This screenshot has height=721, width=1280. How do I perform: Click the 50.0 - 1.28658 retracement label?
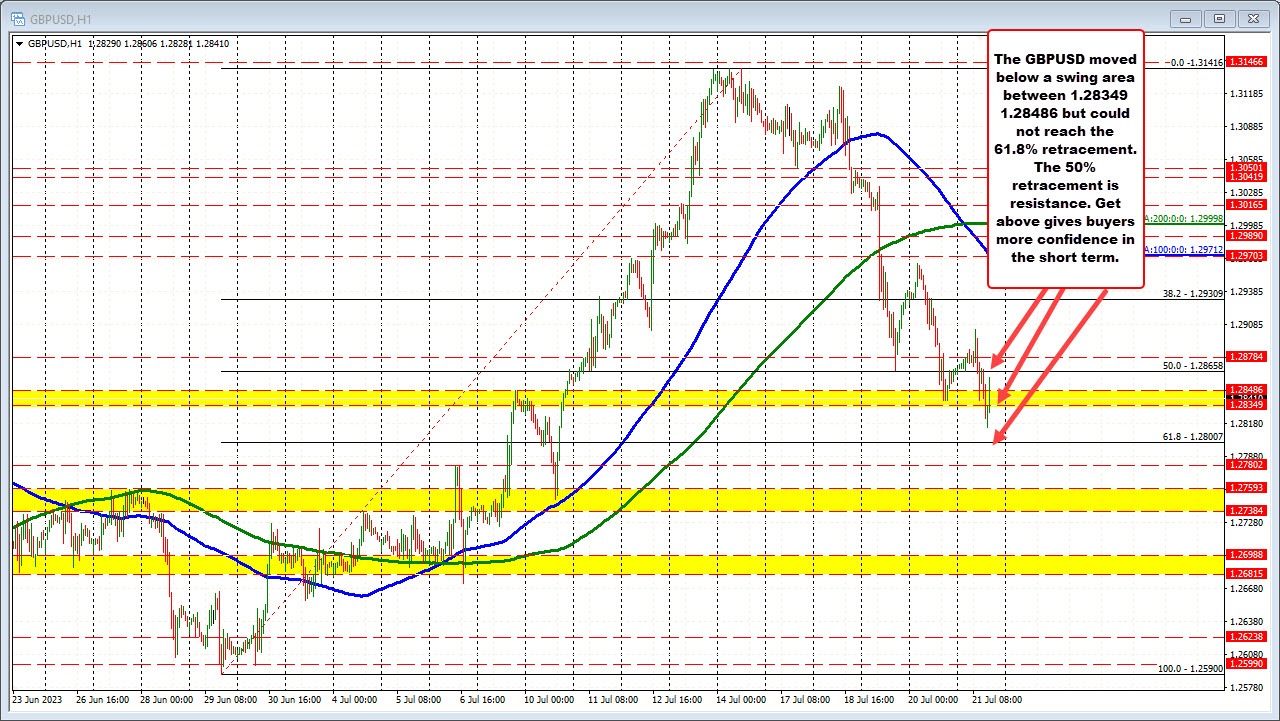pyautogui.click(x=1193, y=366)
